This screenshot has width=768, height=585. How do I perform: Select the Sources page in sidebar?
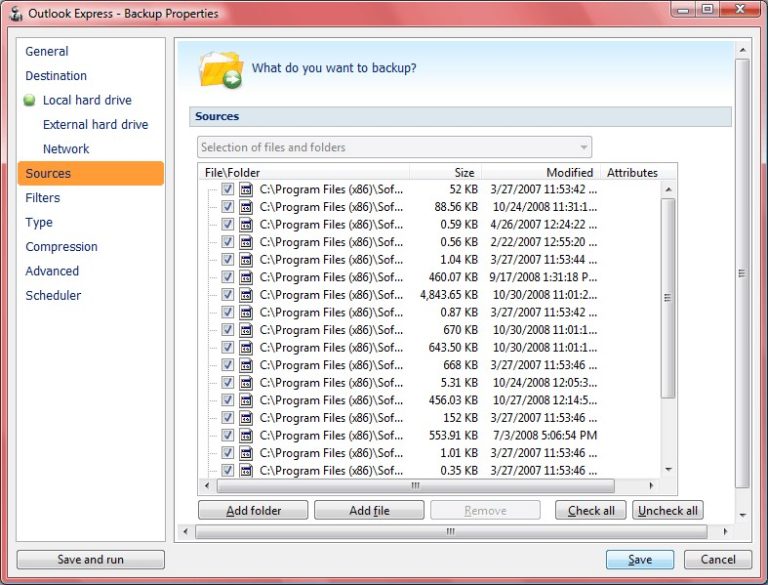click(x=91, y=173)
